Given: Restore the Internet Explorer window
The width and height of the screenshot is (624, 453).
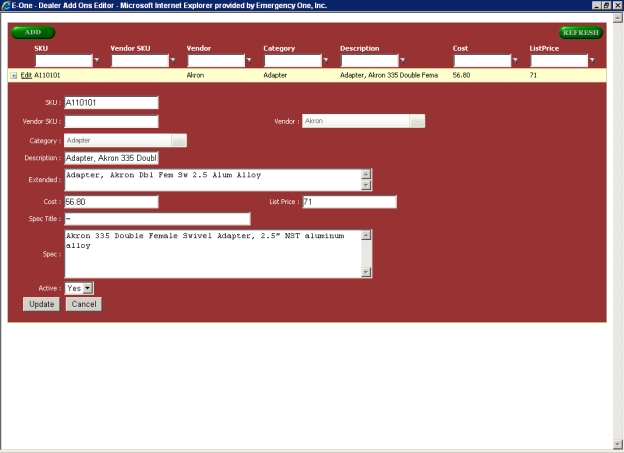Looking at the screenshot, I should click(x=606, y=6).
